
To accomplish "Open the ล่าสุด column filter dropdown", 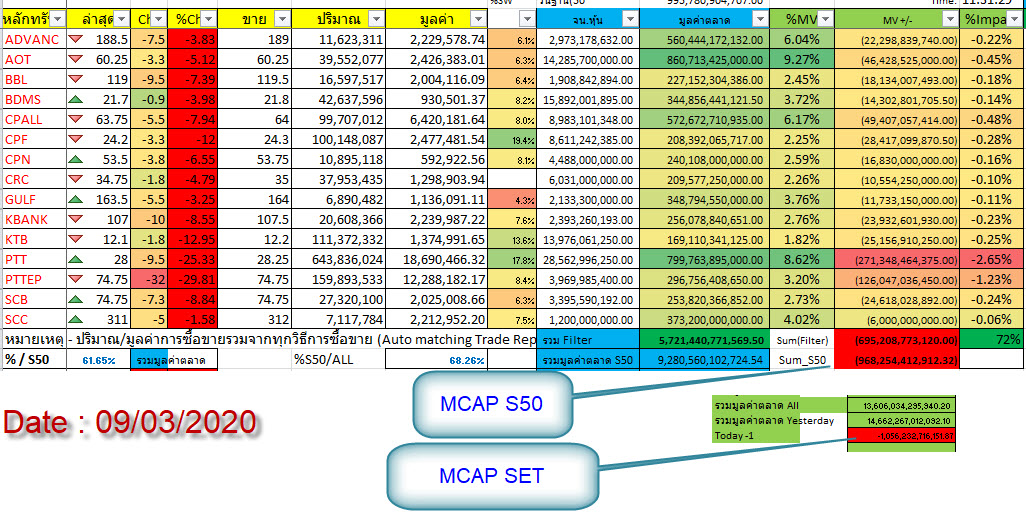I will 120,19.
